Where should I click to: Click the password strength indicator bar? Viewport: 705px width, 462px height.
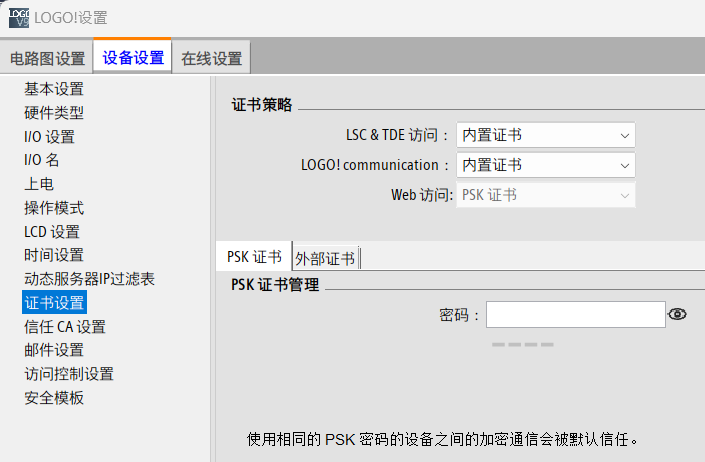coord(522,345)
